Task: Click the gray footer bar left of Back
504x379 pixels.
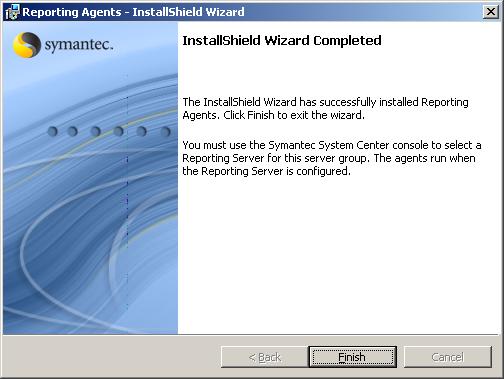Action: [x=112, y=357]
